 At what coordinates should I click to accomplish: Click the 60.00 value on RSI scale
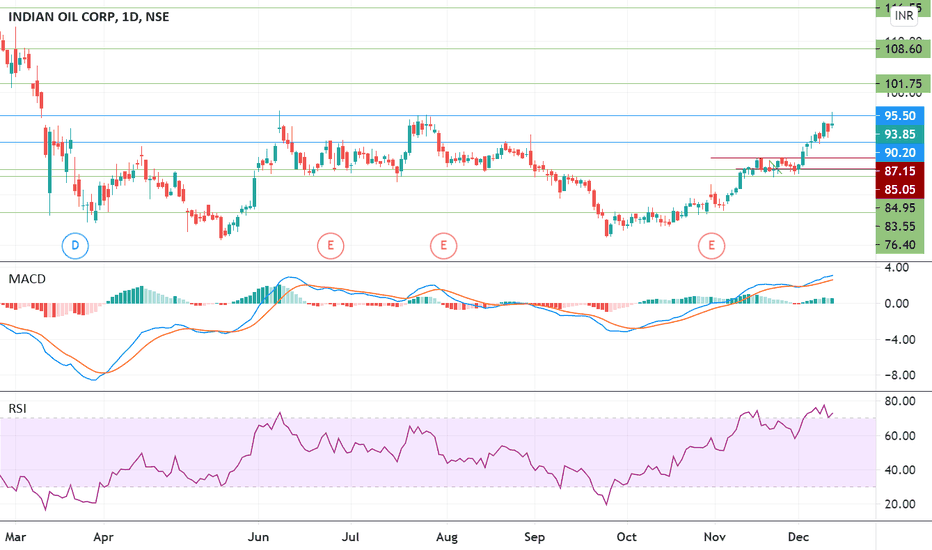[x=900, y=436]
